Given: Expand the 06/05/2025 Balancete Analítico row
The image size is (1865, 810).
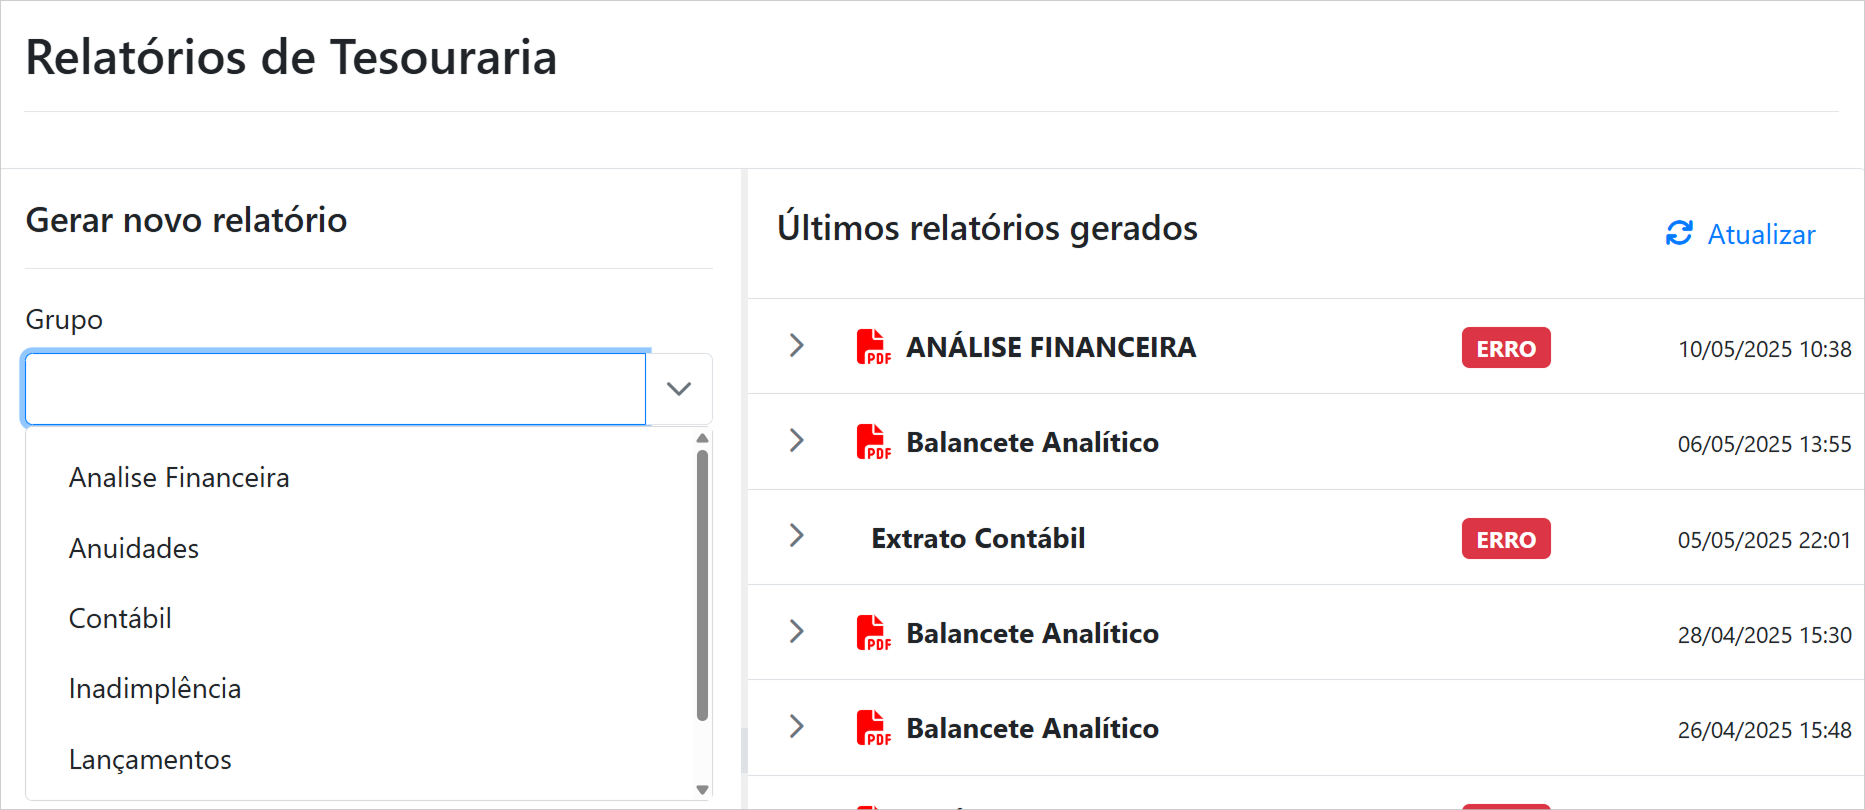Looking at the screenshot, I should 797,441.
